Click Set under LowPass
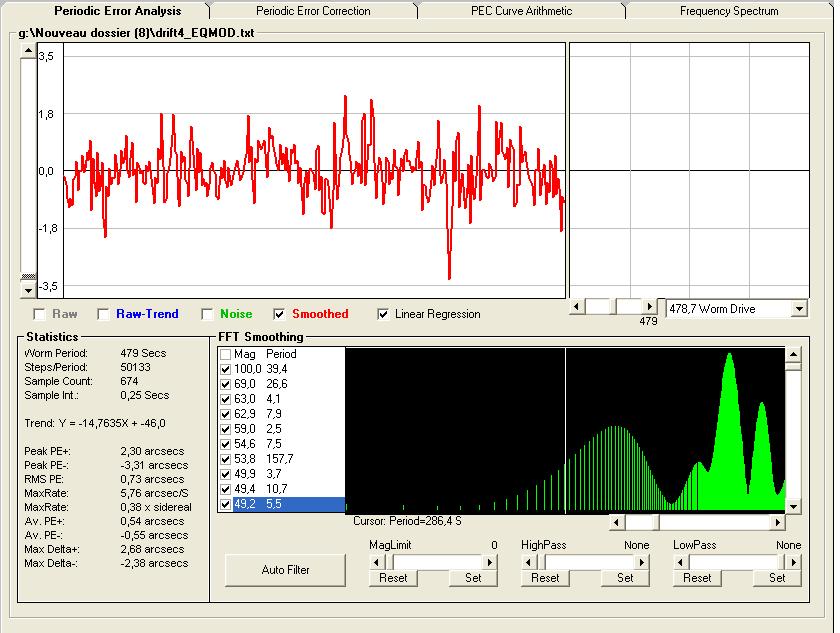840x633 pixels. click(777, 578)
